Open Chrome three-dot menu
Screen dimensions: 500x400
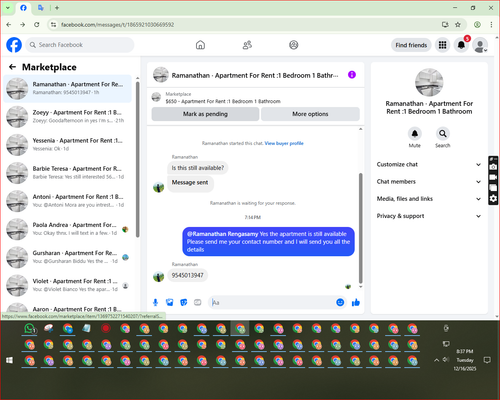491,25
